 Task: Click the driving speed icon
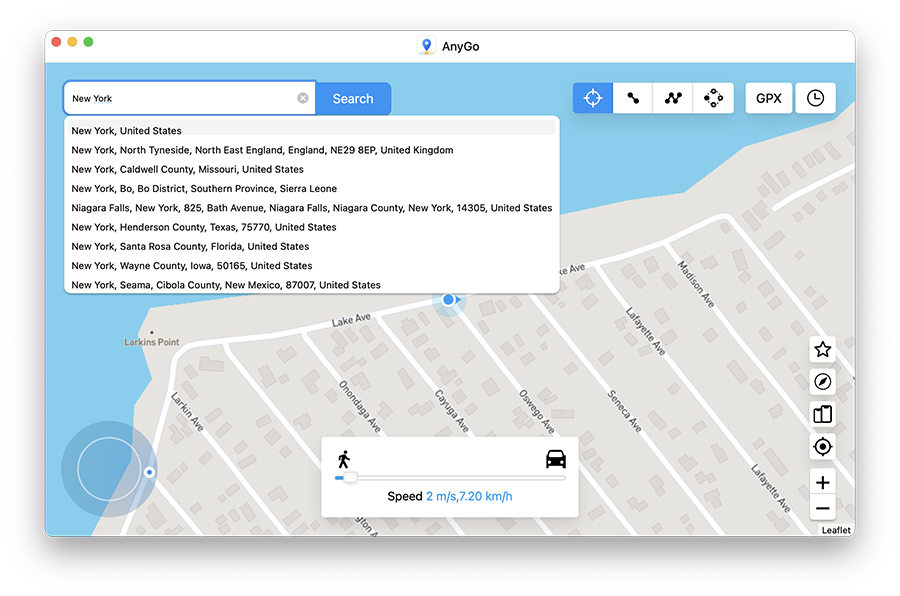click(x=556, y=457)
